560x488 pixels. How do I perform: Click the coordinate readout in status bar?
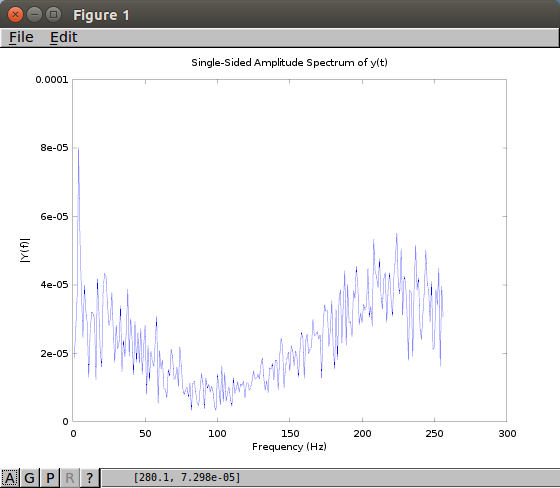[187, 478]
